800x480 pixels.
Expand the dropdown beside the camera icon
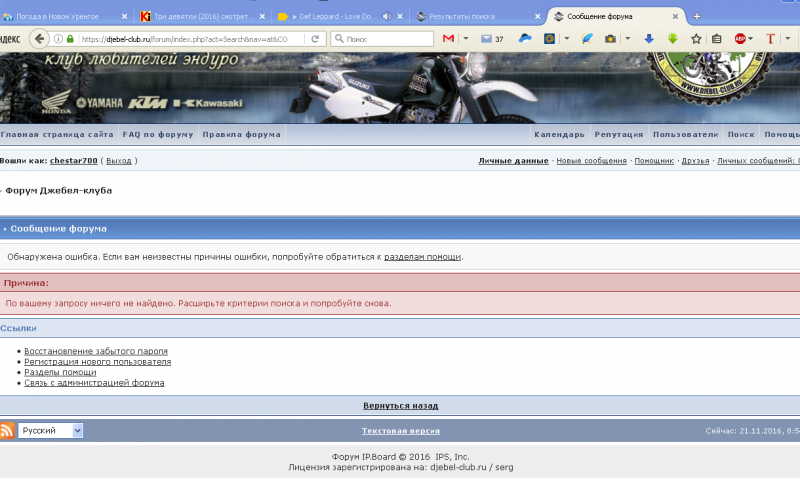click(x=626, y=38)
